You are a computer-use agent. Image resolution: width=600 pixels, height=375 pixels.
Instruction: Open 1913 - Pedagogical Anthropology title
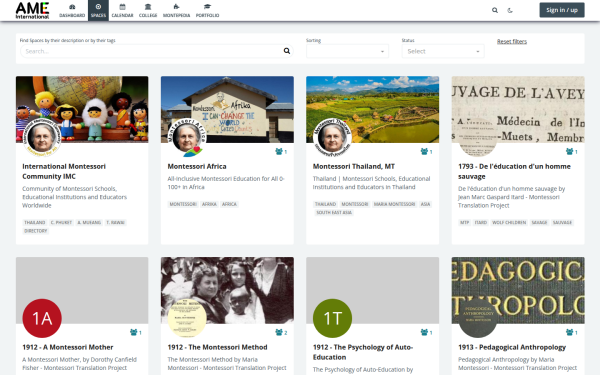click(x=512, y=347)
